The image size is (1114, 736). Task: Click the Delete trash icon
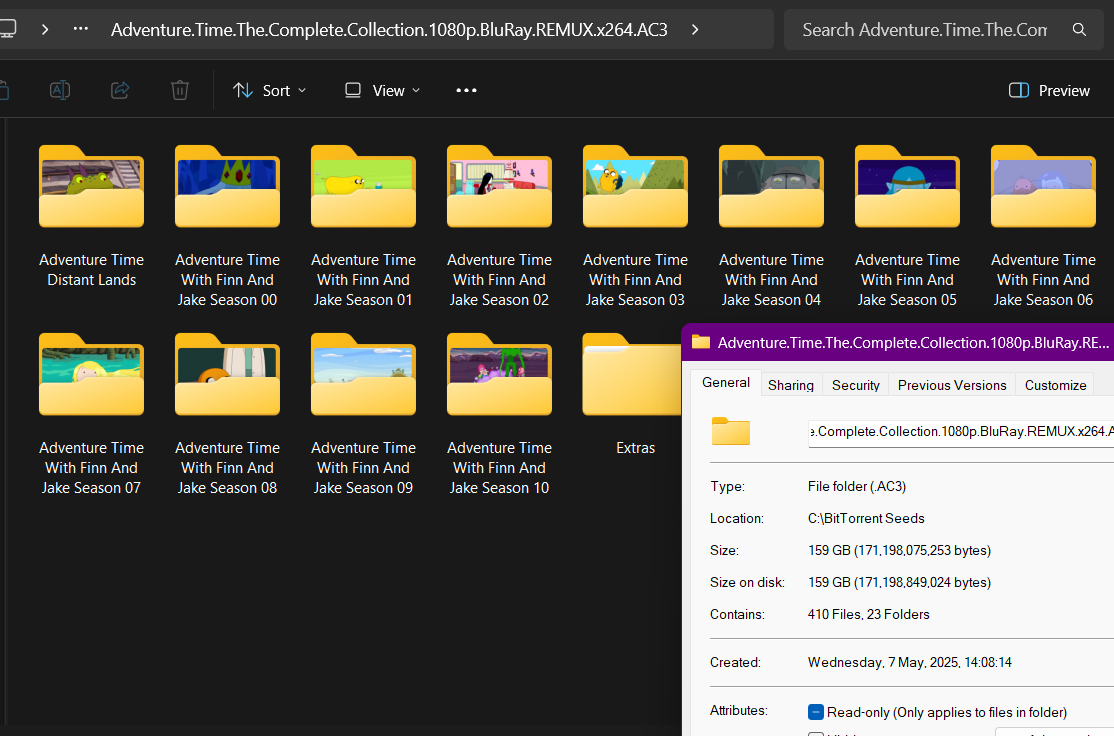click(x=180, y=90)
